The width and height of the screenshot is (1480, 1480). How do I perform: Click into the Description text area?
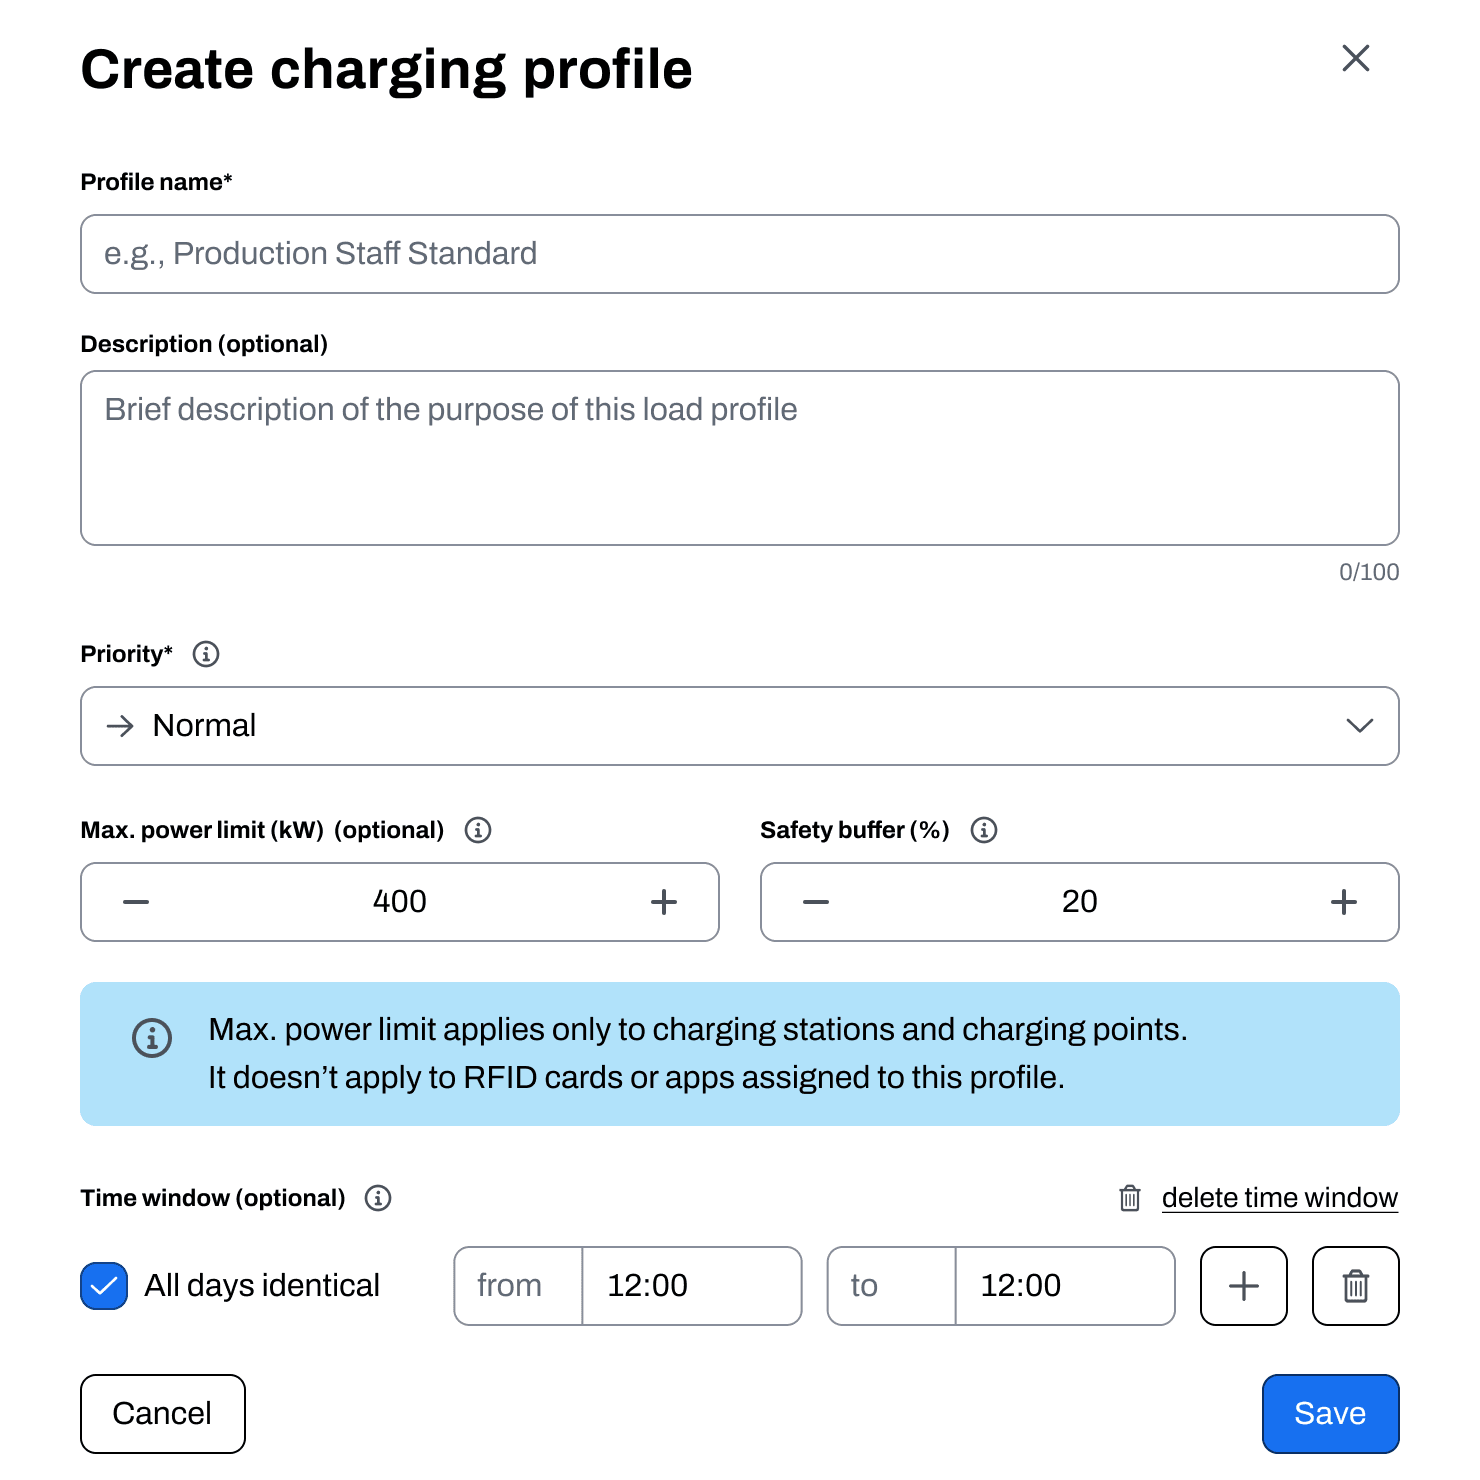click(740, 458)
